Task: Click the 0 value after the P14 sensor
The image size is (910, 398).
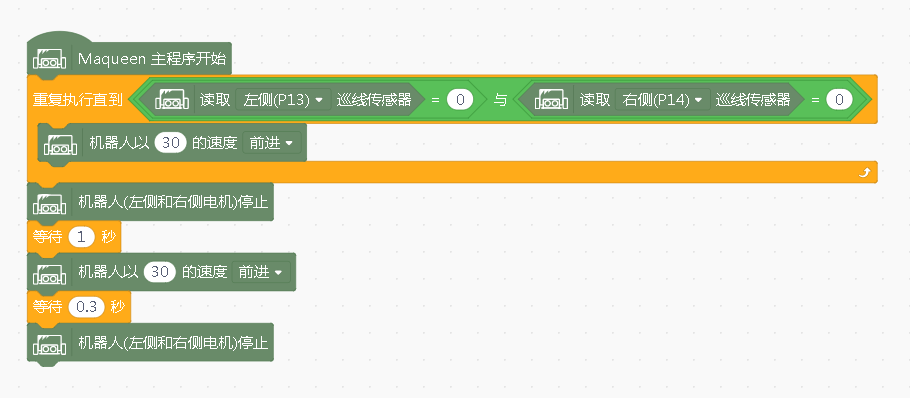Action: pyautogui.click(x=839, y=100)
